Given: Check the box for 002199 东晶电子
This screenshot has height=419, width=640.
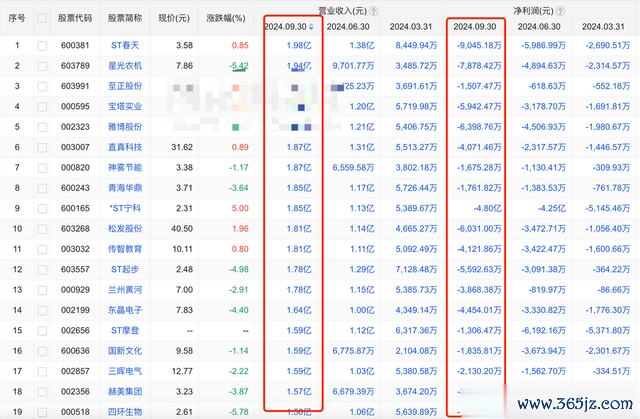Looking at the screenshot, I should click(x=42, y=310).
